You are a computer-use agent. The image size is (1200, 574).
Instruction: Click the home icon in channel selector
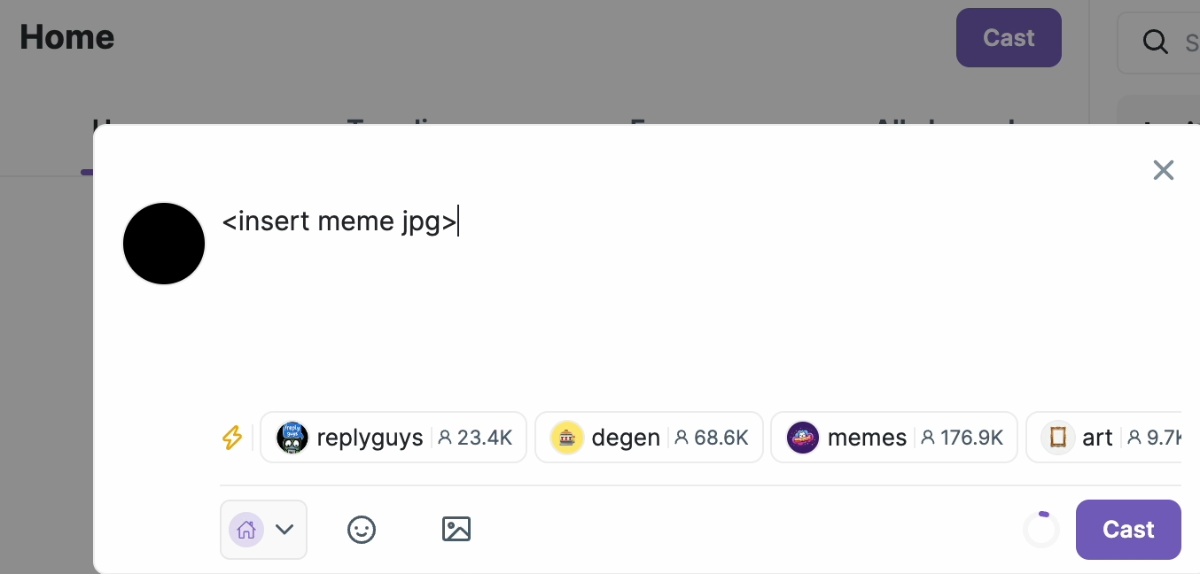(247, 529)
